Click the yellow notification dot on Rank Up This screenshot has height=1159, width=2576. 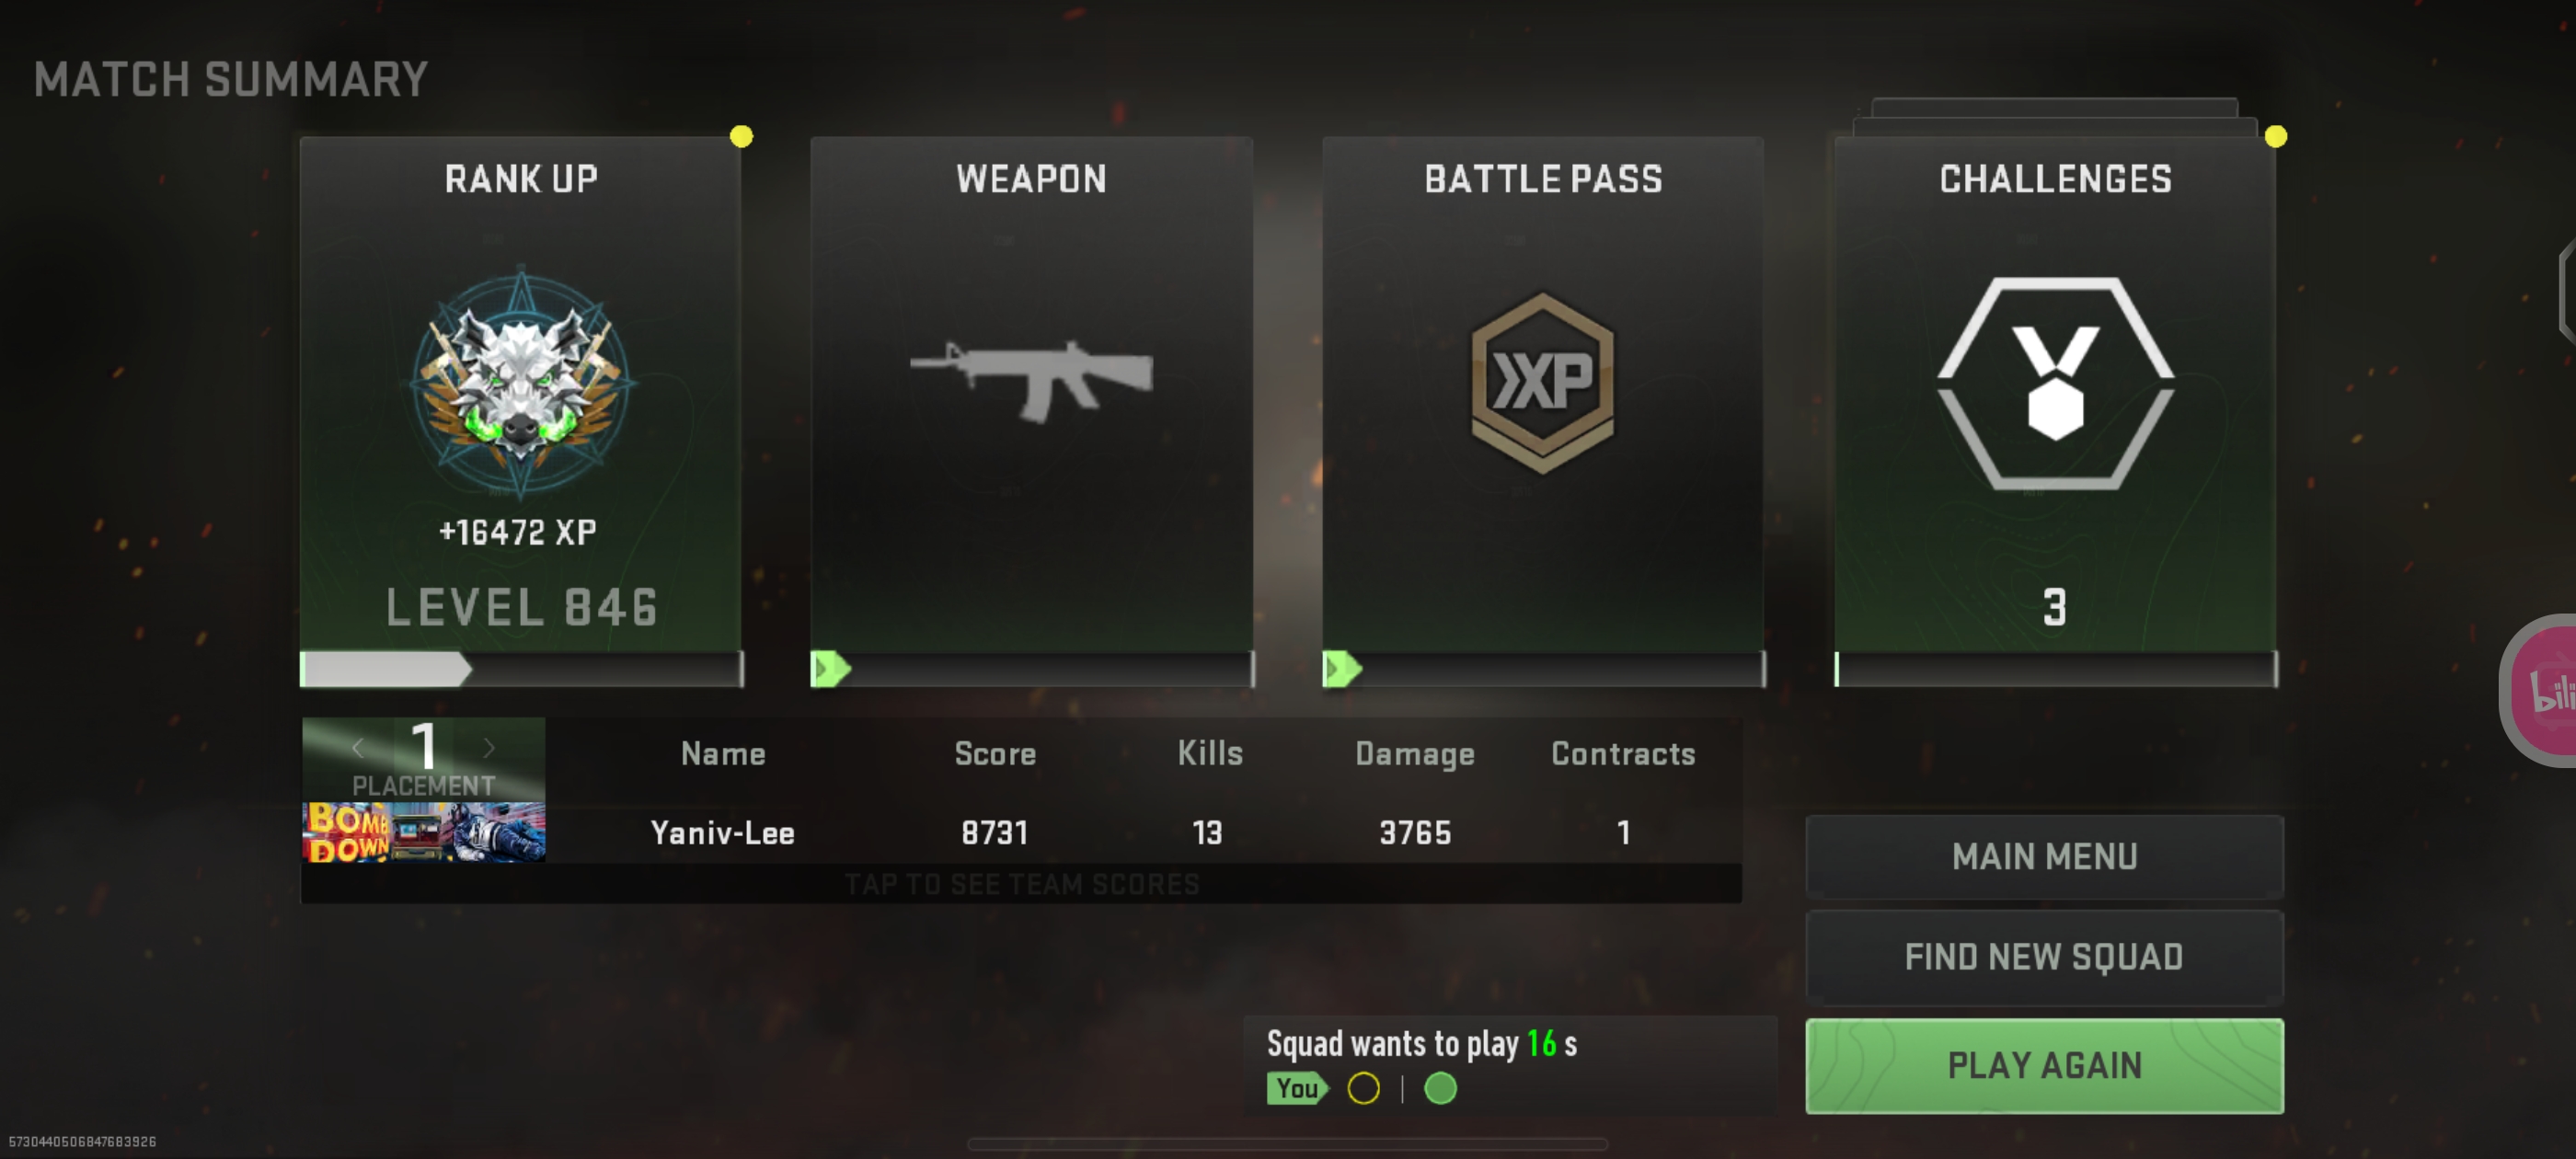[x=741, y=136]
